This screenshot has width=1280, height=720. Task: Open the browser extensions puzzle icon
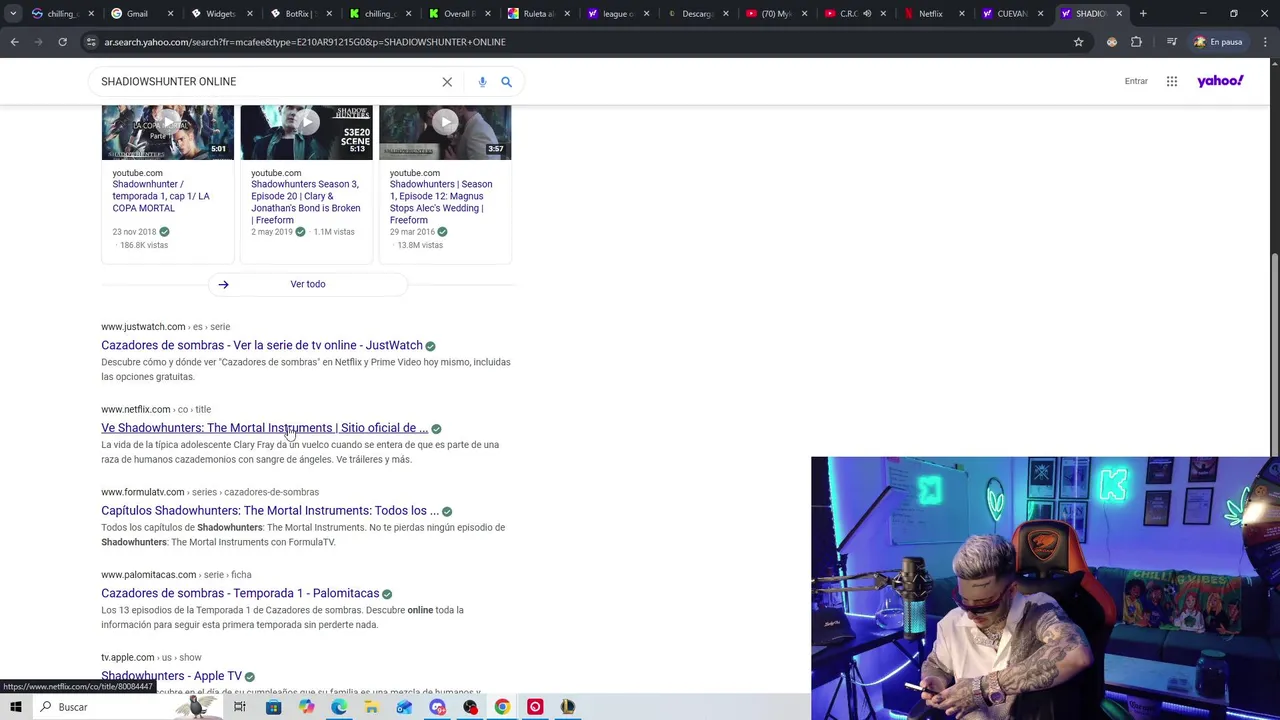1136,42
